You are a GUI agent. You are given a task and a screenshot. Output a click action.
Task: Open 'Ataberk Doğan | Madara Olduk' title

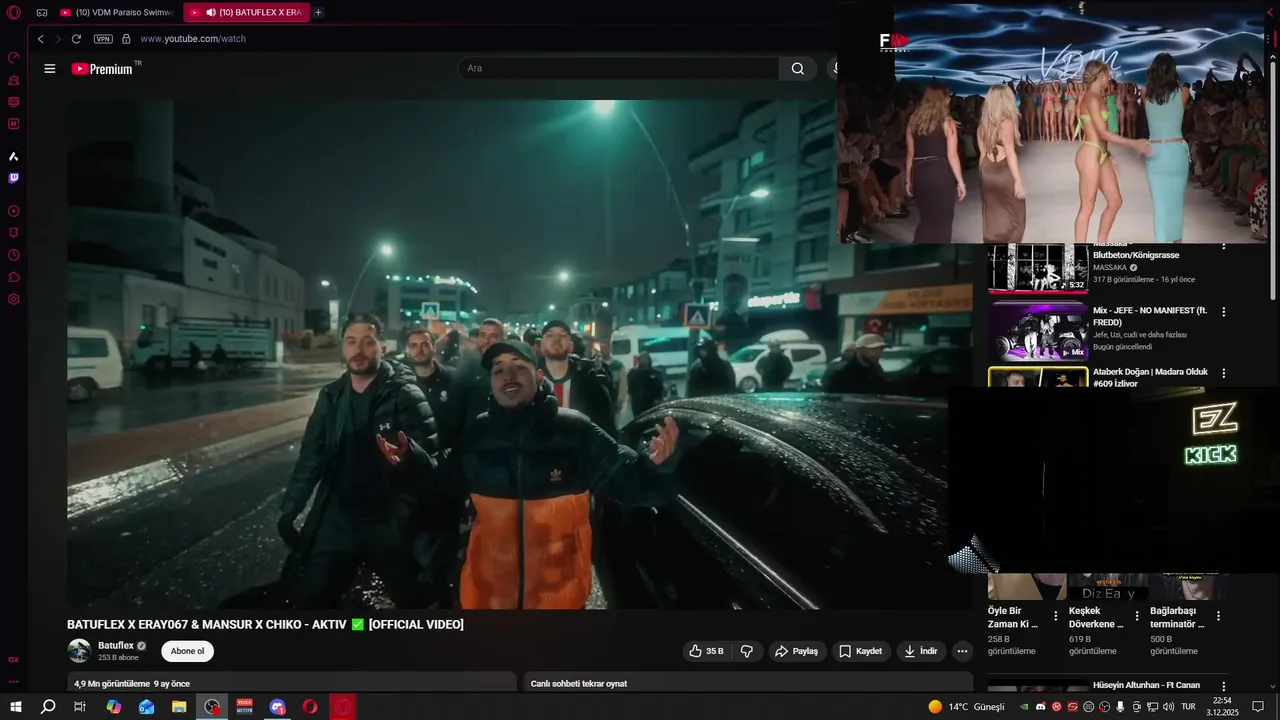1150,377
